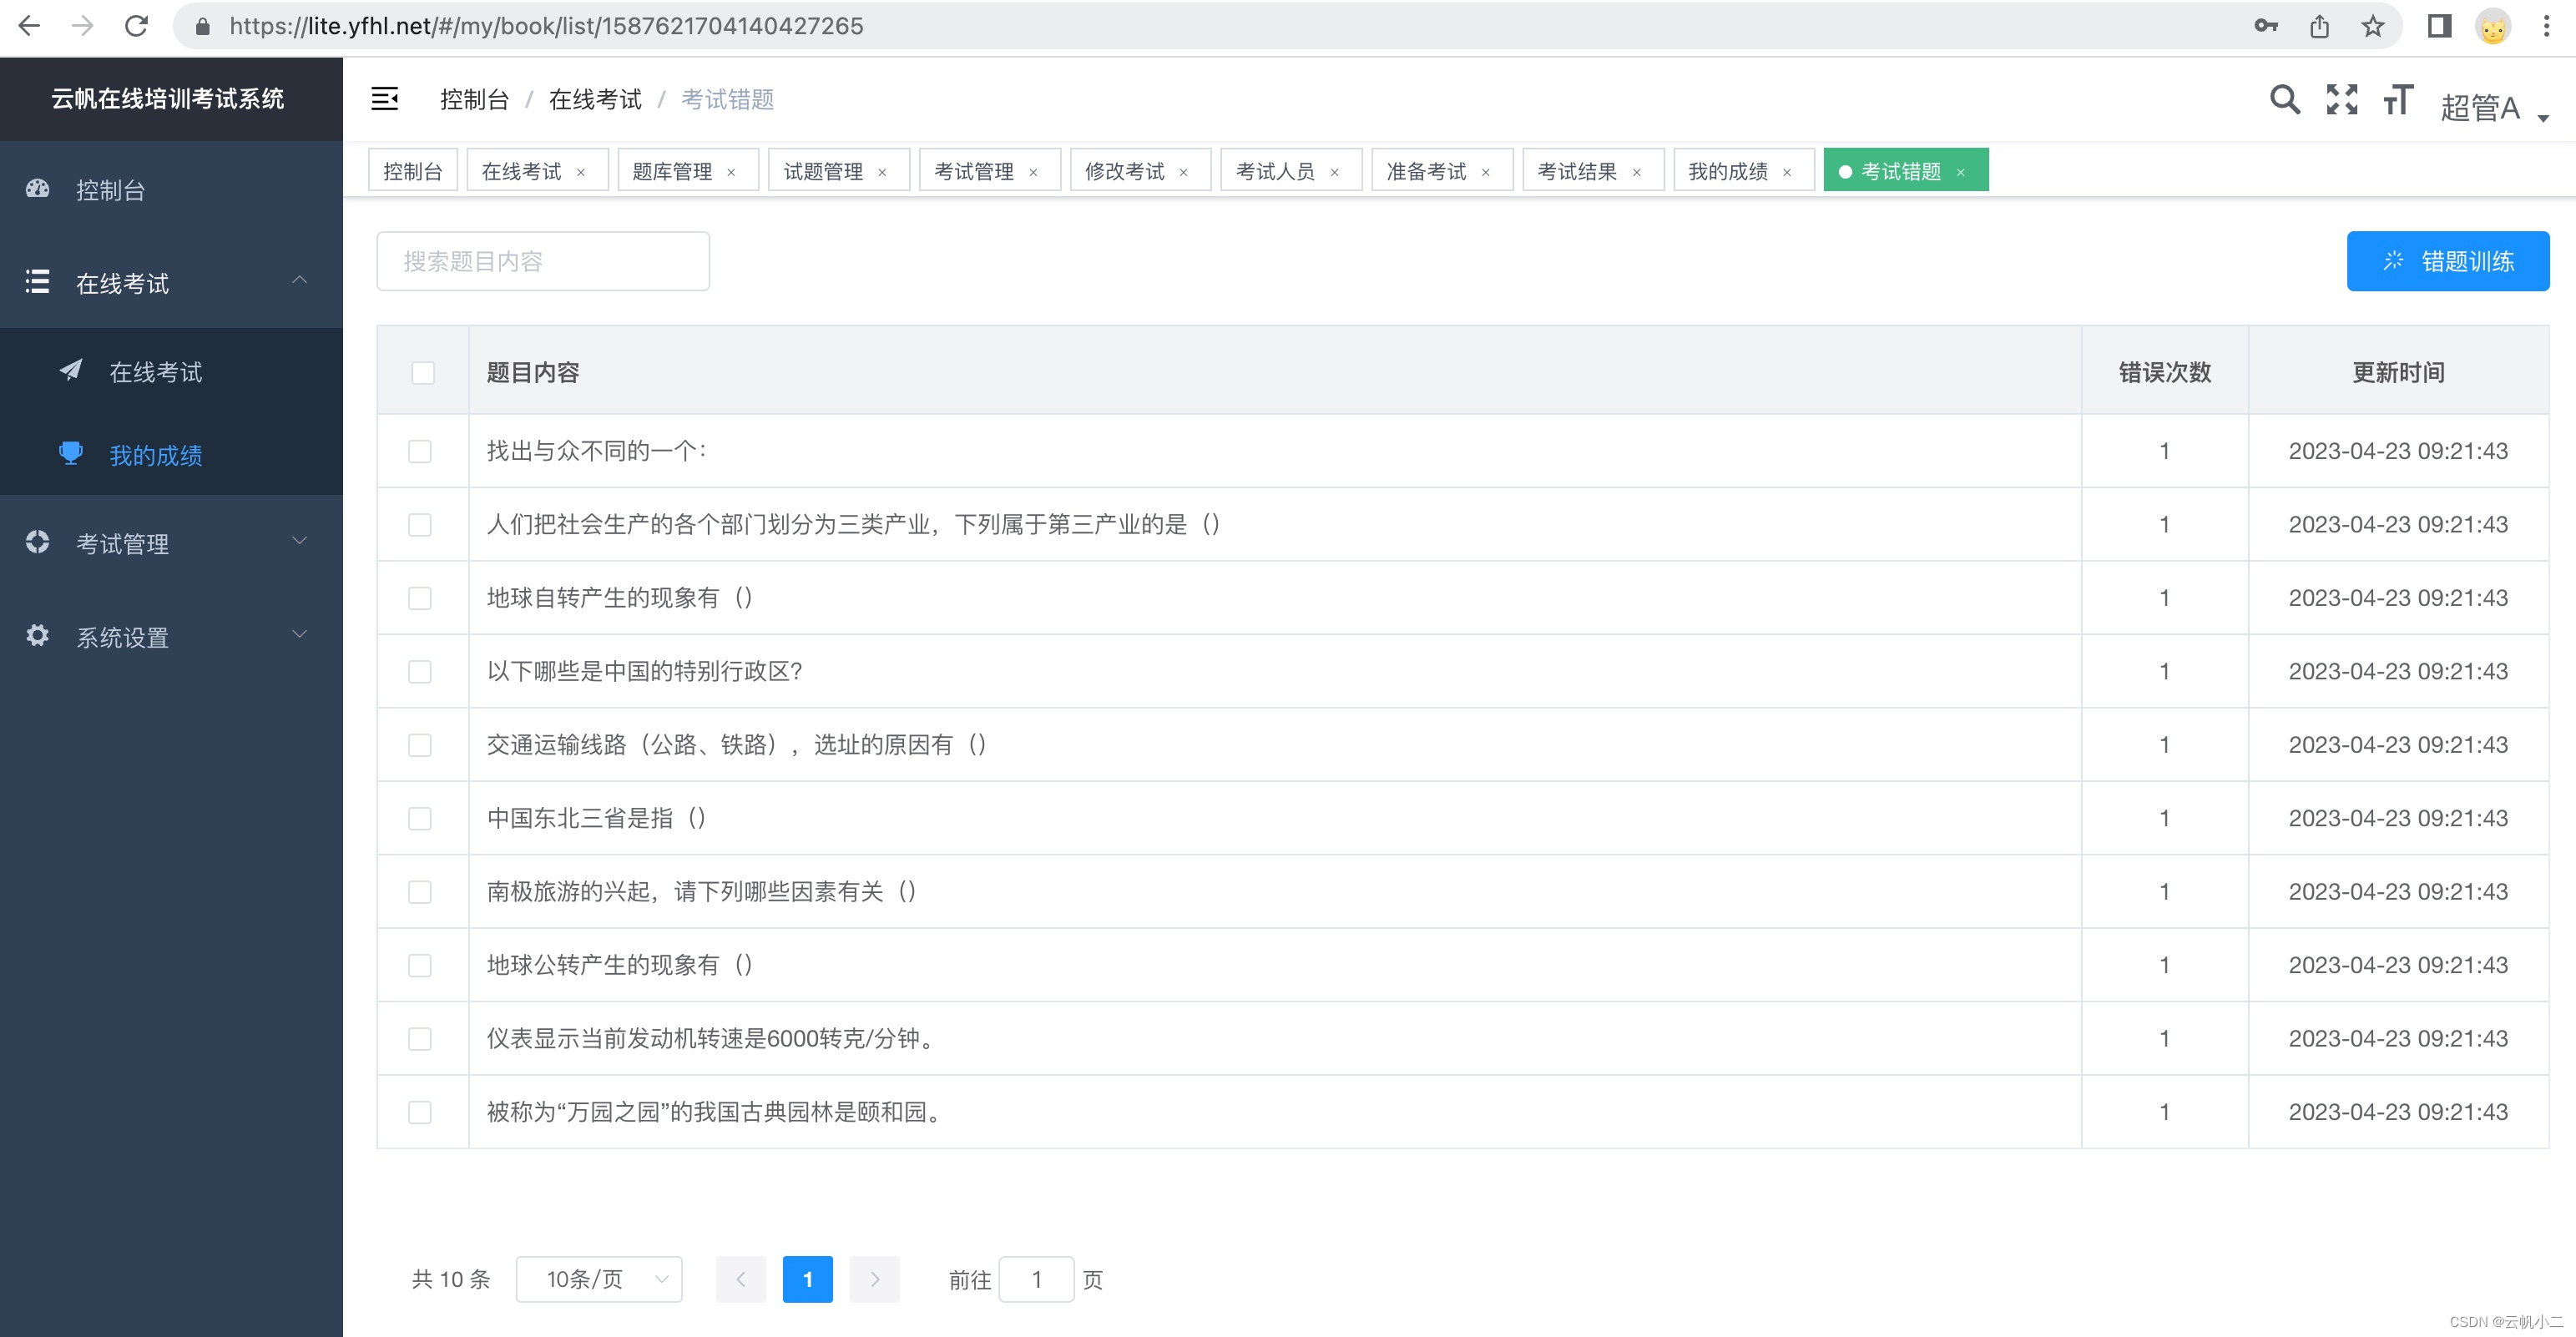The image size is (2576, 1337).
Task: Click the 错题训练 button
Action: pos(2447,261)
